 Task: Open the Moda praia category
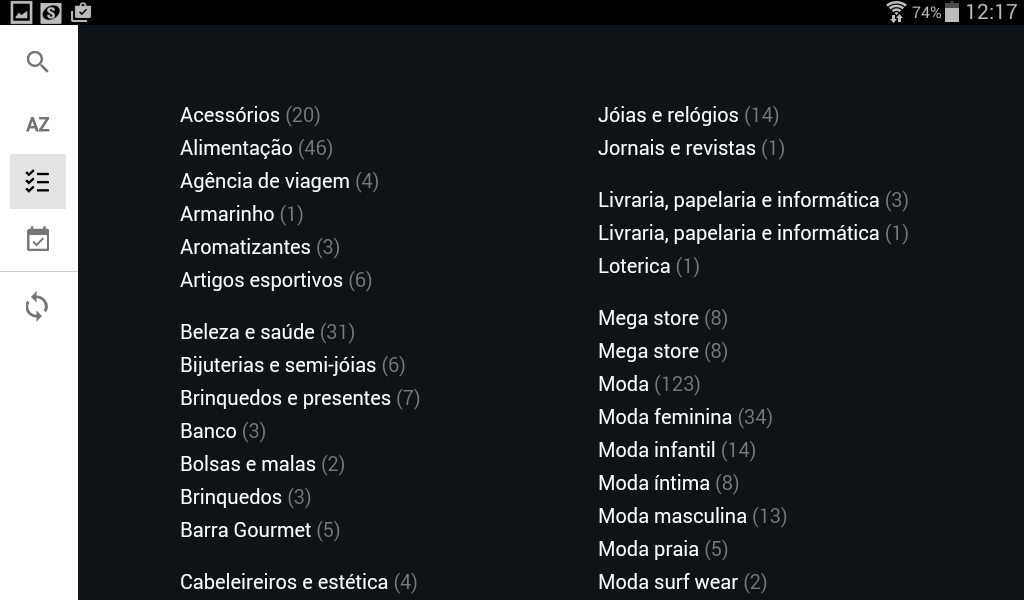pyautogui.click(x=662, y=549)
